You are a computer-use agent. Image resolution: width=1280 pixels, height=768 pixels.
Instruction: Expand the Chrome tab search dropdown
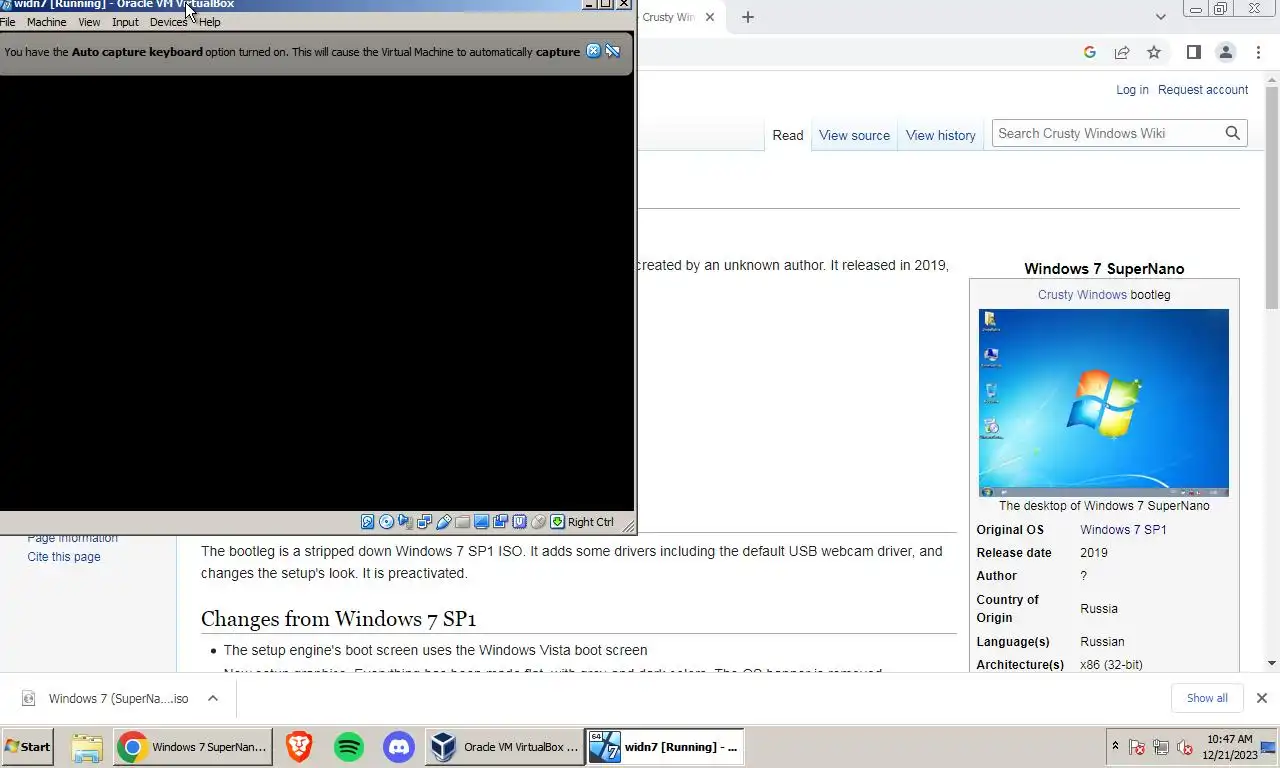(1160, 17)
